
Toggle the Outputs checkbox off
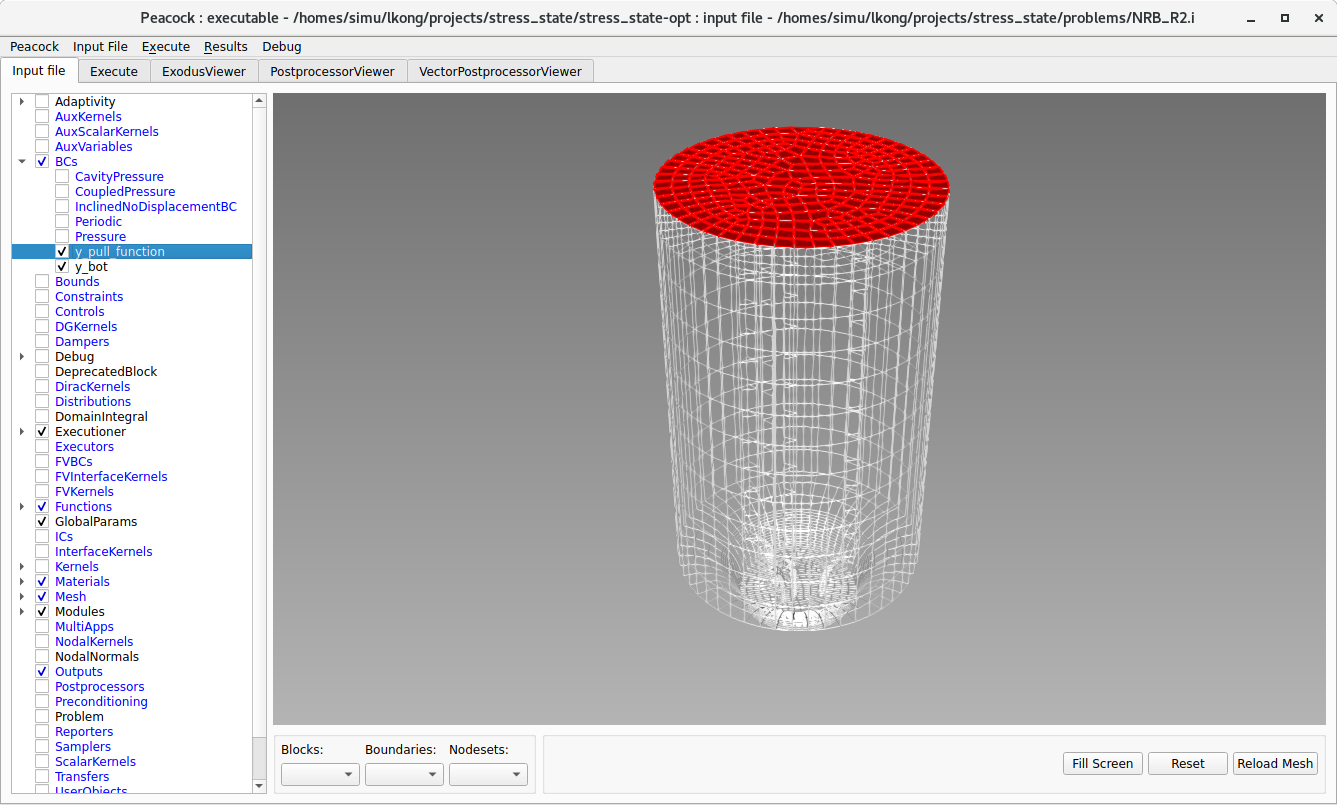point(41,671)
